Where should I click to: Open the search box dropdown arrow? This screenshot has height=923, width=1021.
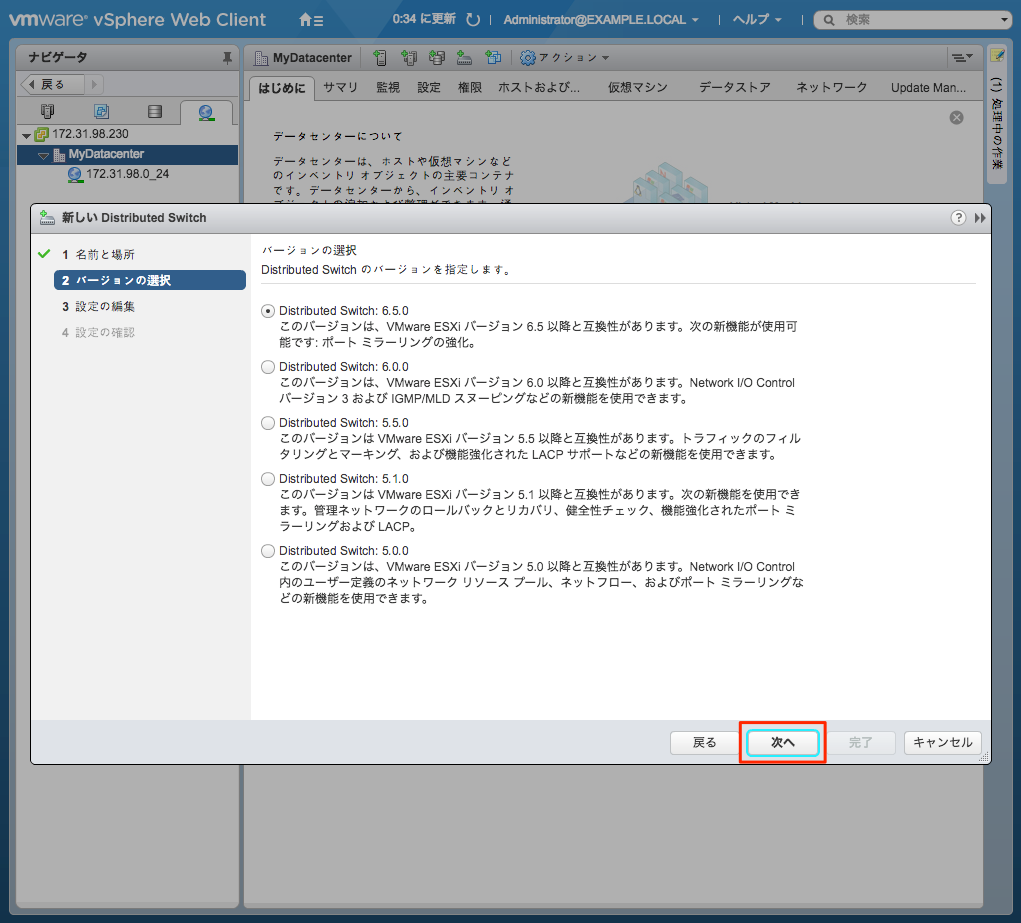(x=1003, y=20)
